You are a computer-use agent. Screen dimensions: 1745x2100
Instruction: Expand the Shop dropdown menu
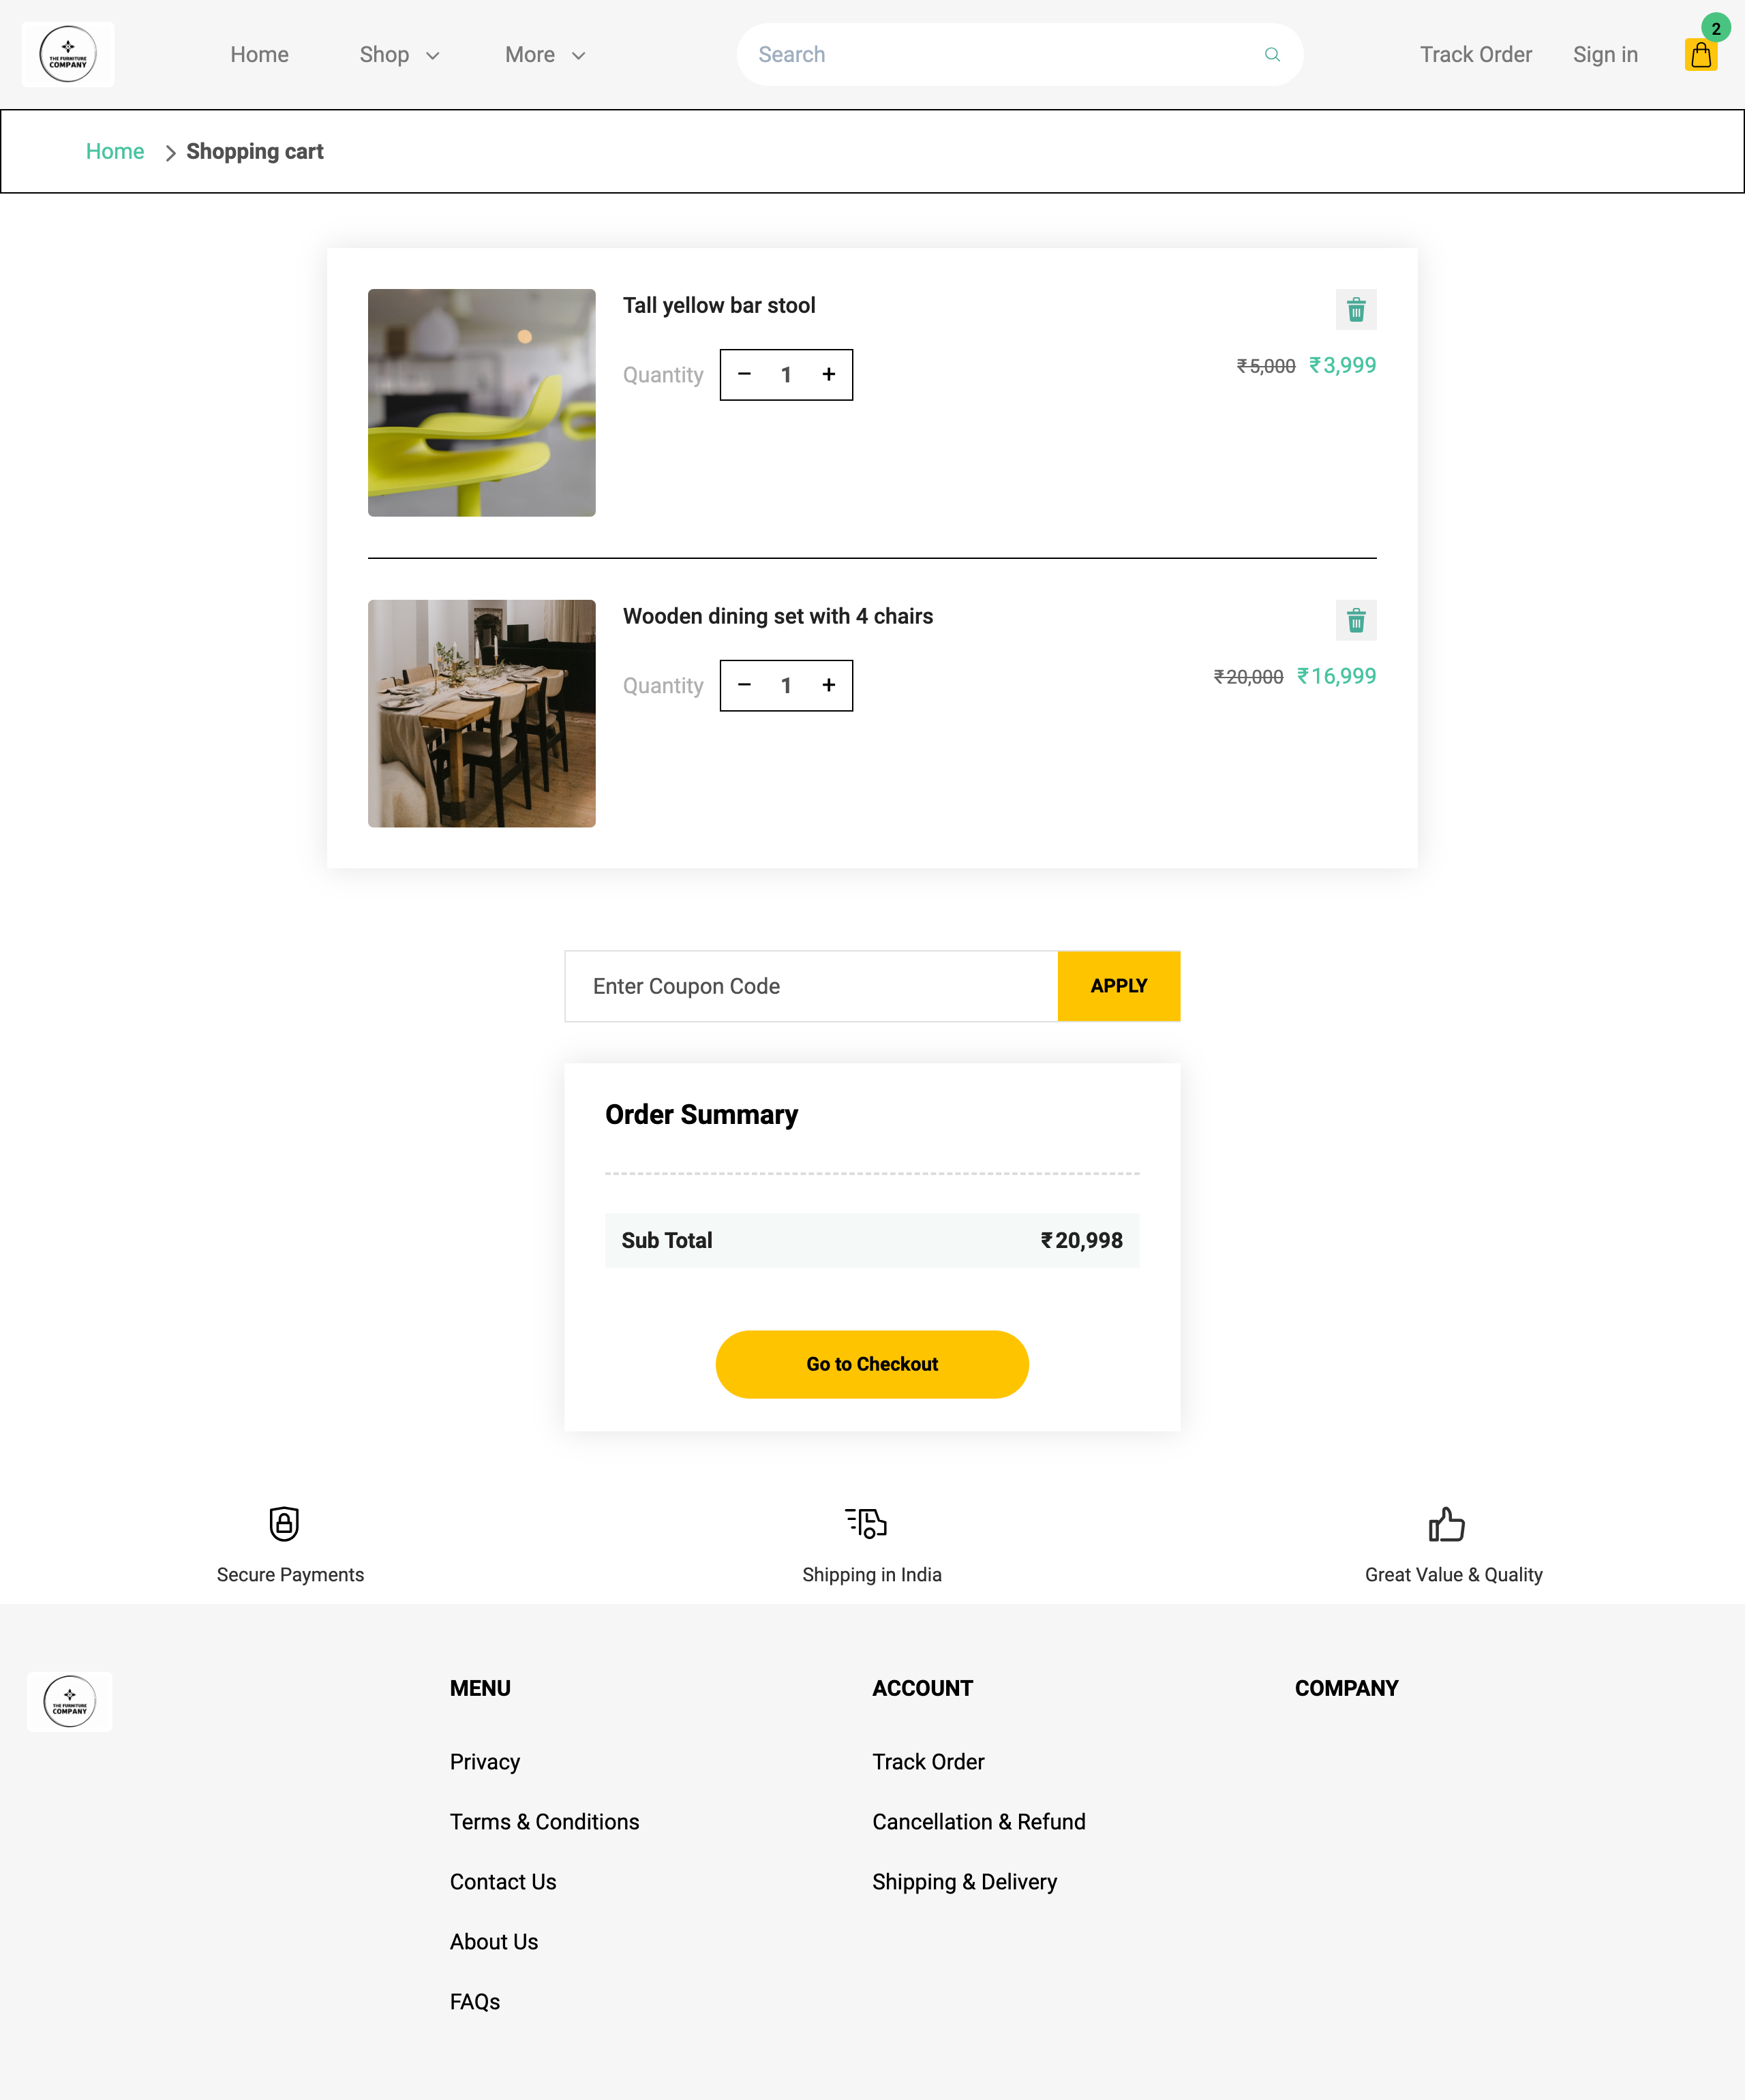pos(399,55)
